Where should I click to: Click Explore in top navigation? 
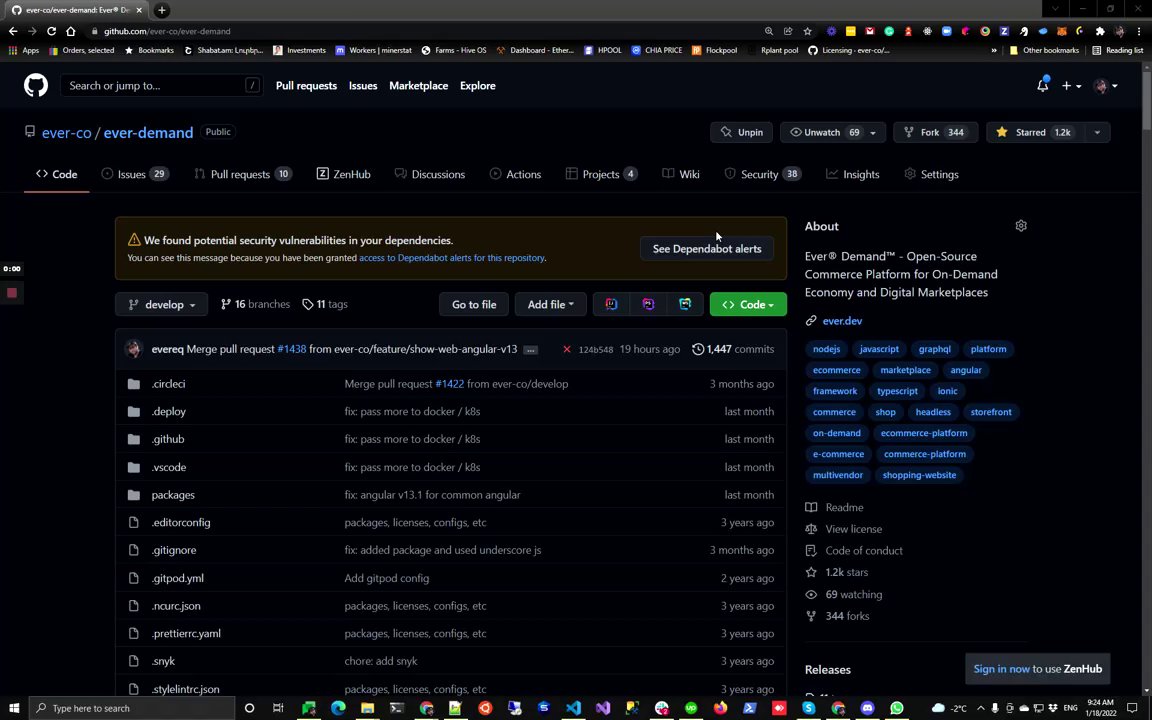click(x=478, y=86)
